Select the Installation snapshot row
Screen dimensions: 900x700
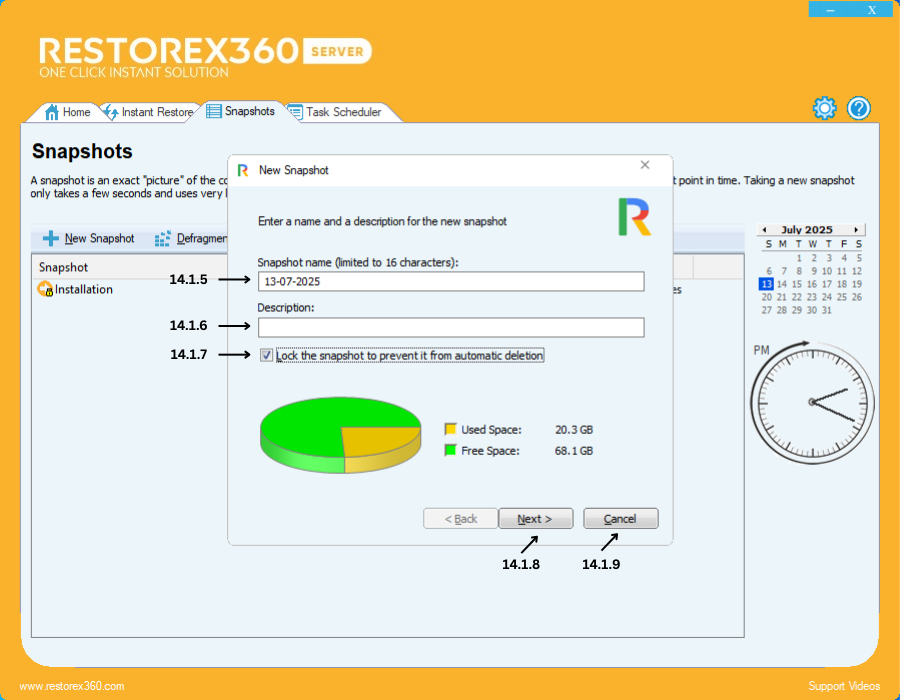pos(129,289)
